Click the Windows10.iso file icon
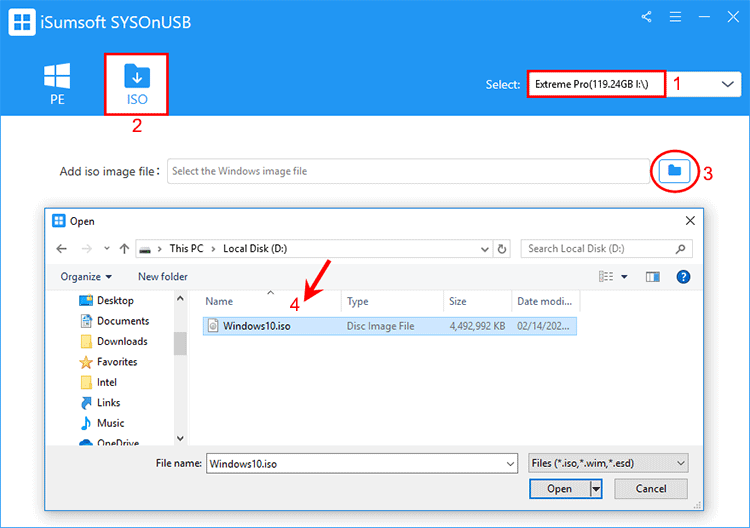 tap(213, 326)
